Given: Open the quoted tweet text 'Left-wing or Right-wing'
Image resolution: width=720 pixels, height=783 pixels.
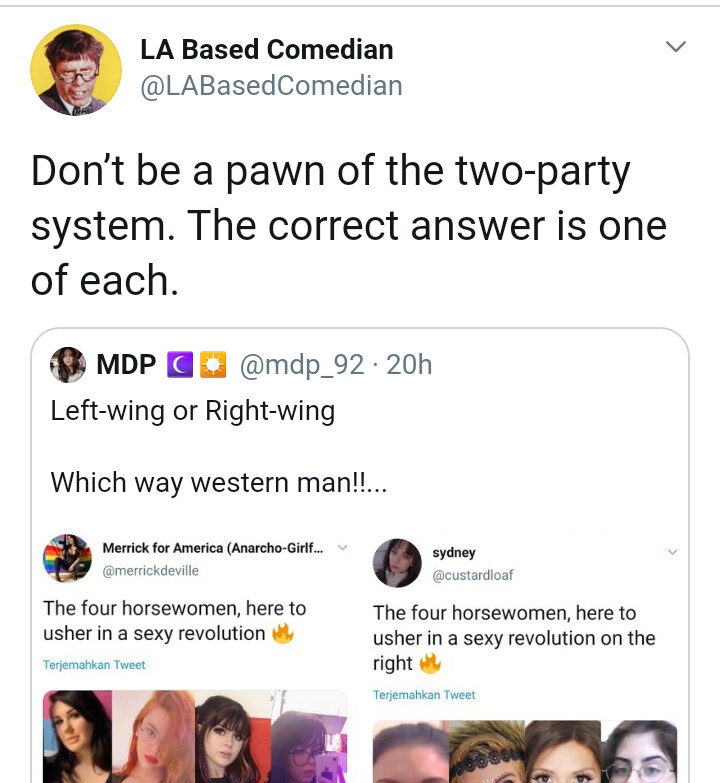Looking at the screenshot, I should (x=193, y=411).
